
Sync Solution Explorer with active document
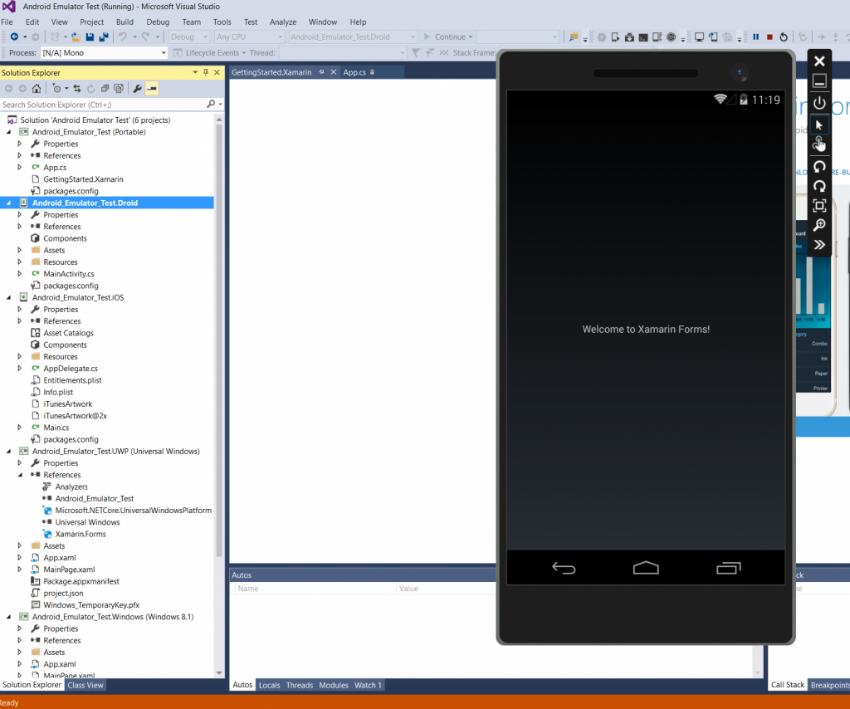point(76,89)
